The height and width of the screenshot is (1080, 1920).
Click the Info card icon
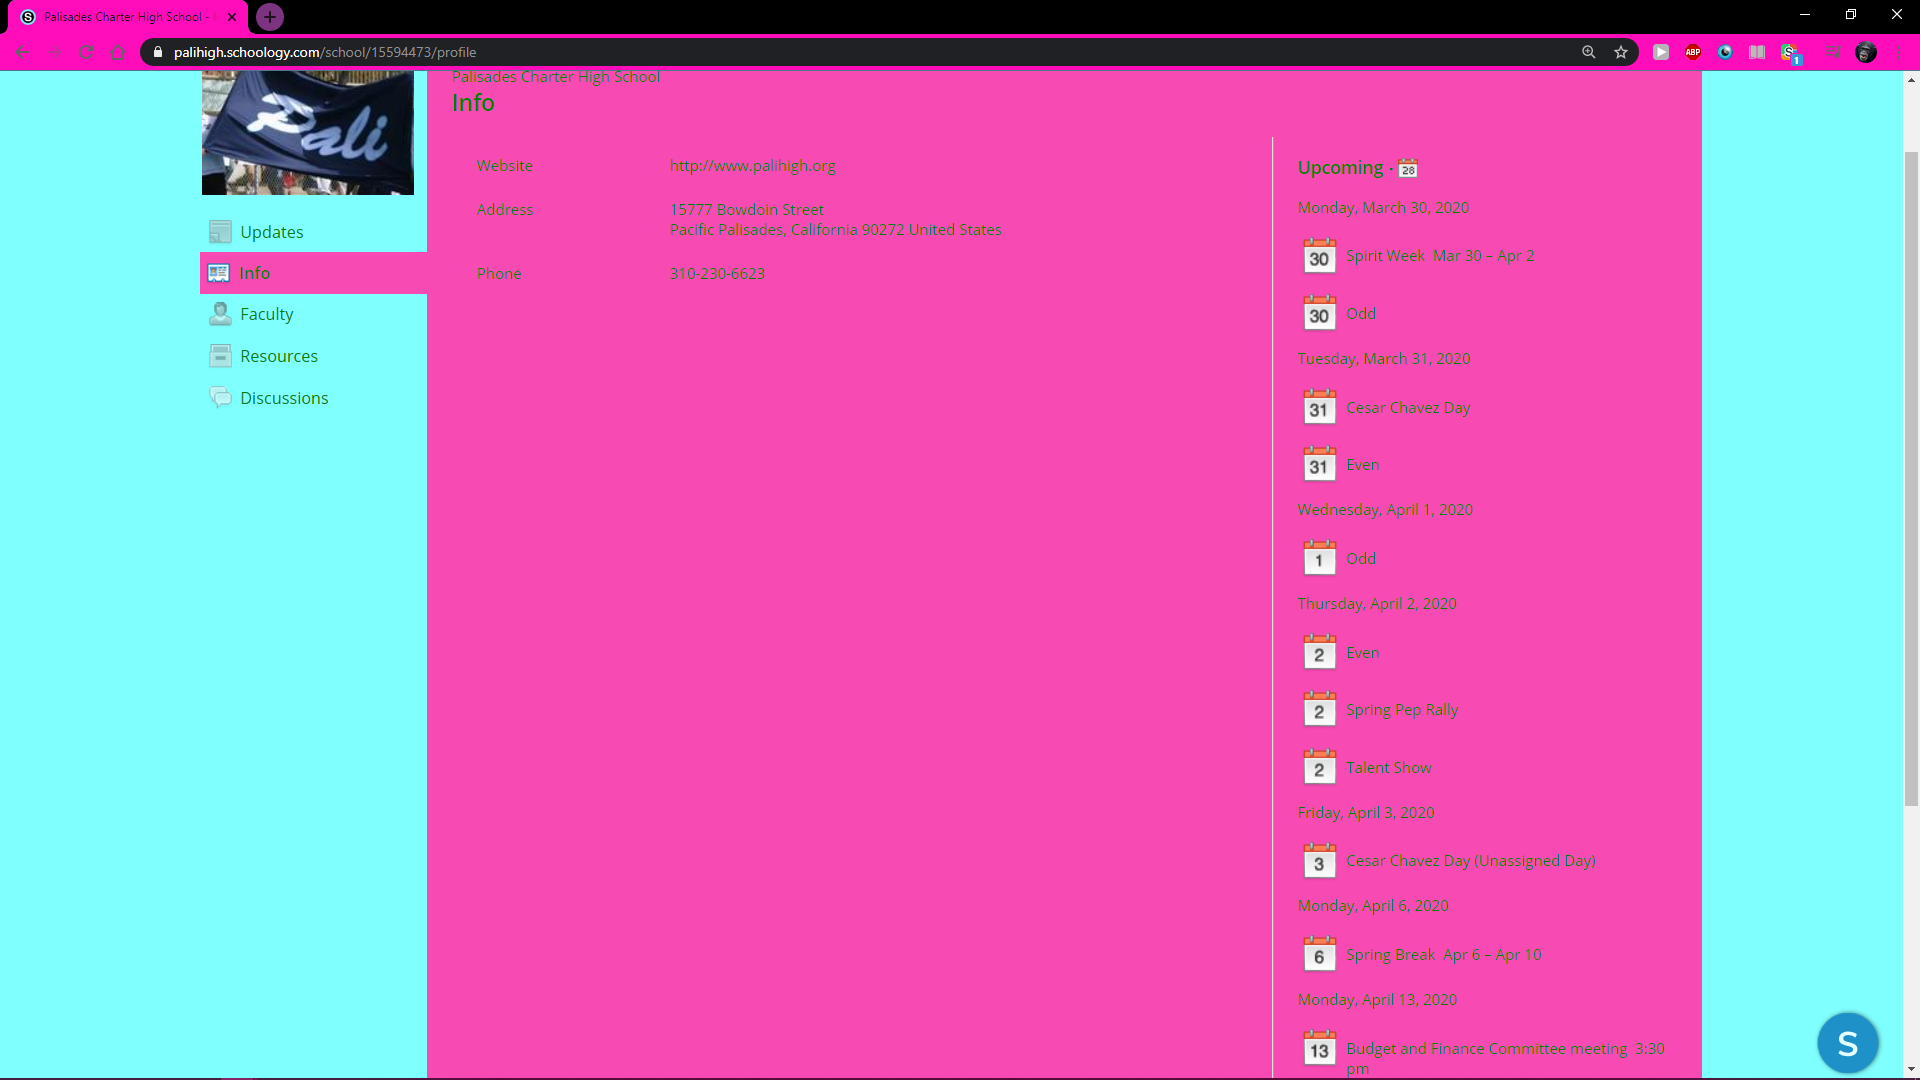tap(219, 273)
